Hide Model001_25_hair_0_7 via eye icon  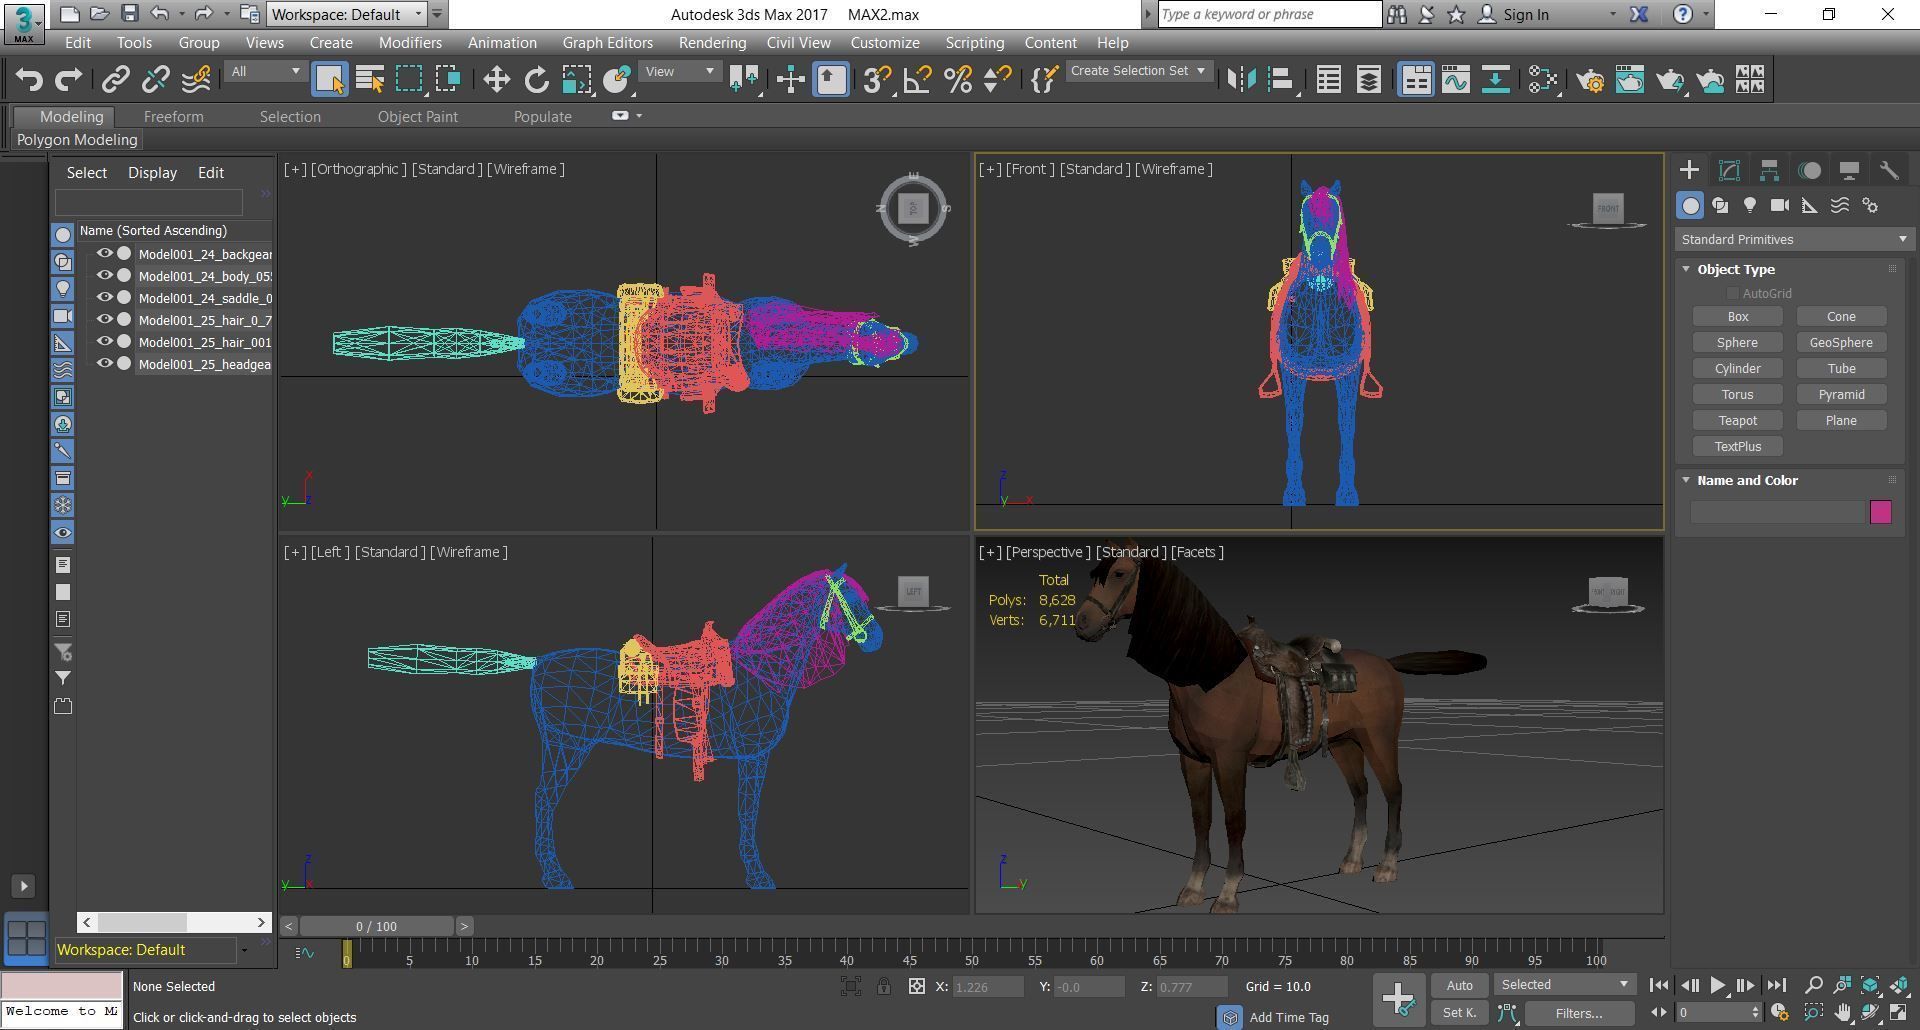[x=104, y=320]
